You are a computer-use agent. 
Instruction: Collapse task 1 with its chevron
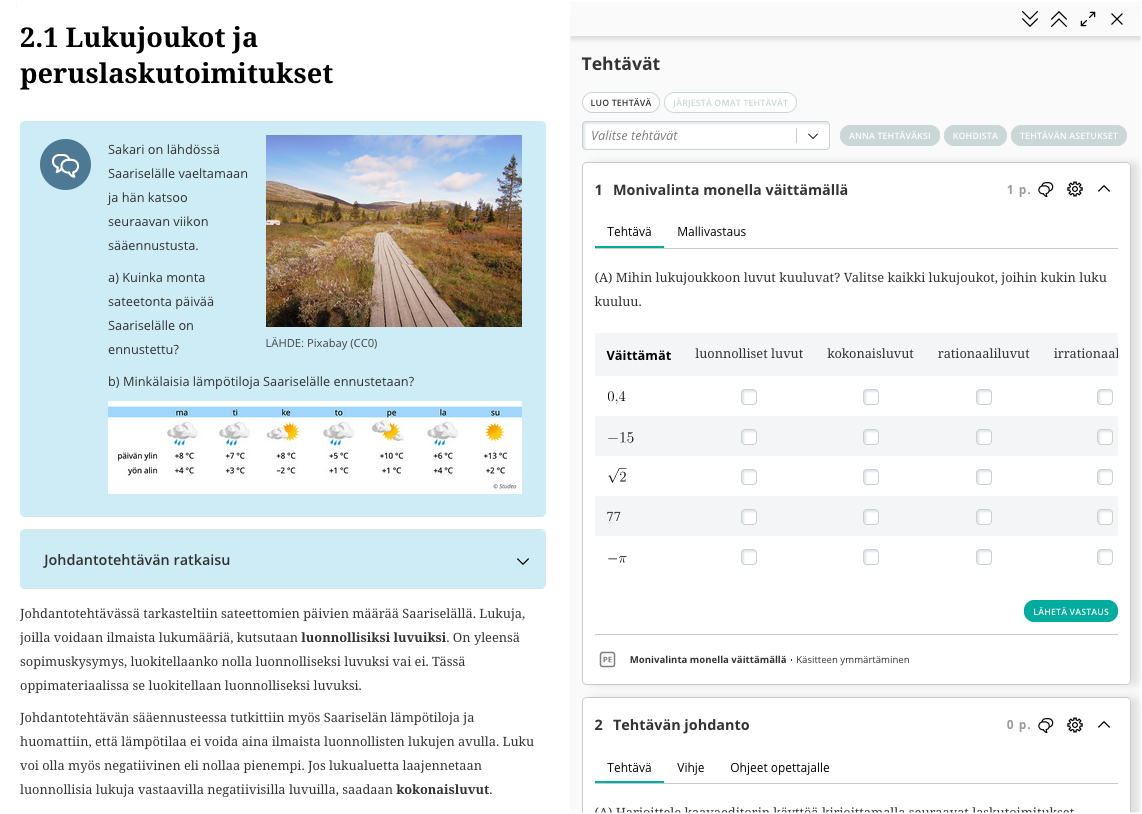[1104, 189]
